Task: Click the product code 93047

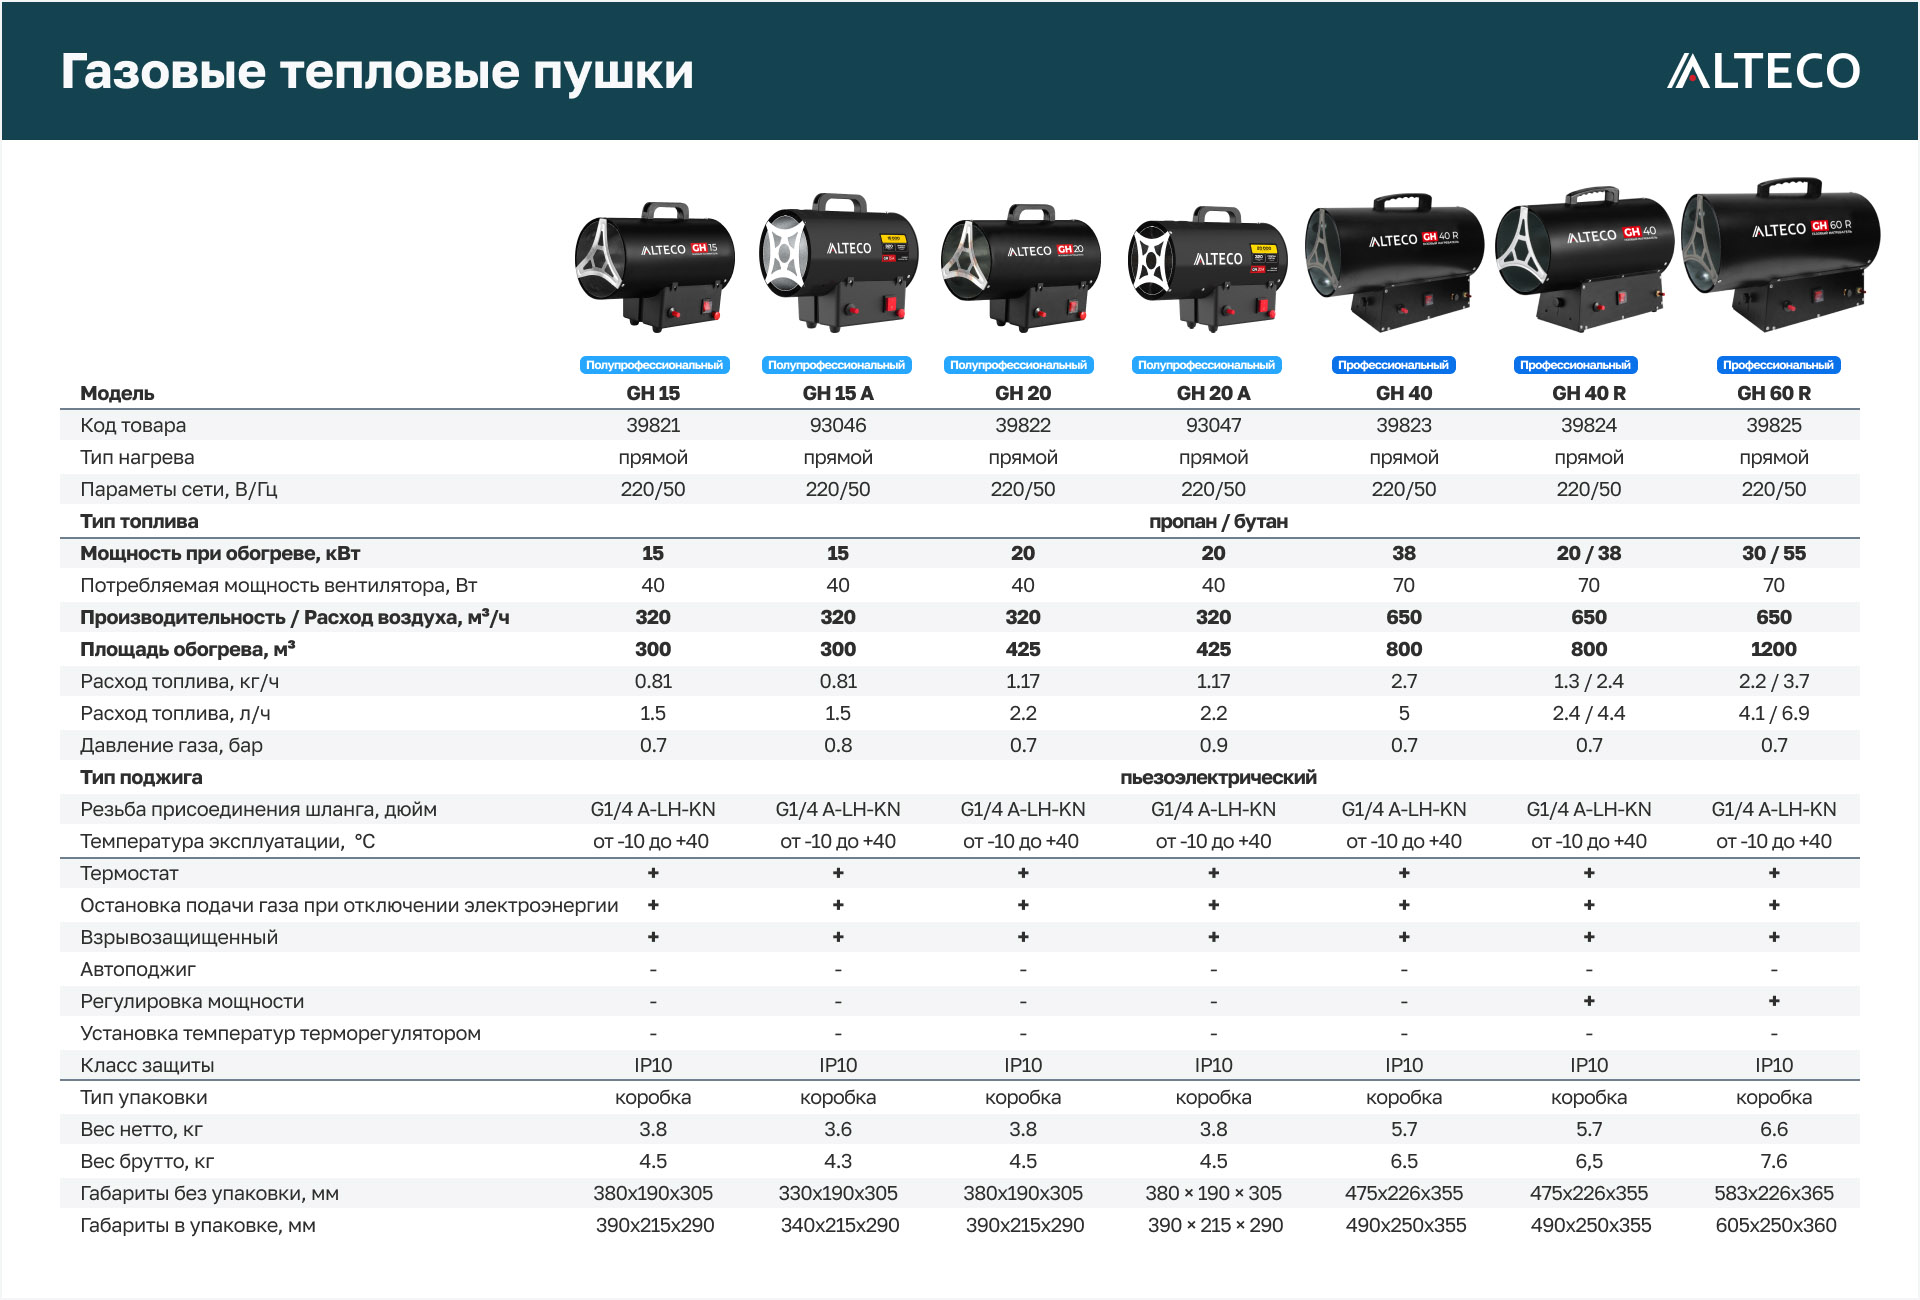Action: [x=1213, y=425]
